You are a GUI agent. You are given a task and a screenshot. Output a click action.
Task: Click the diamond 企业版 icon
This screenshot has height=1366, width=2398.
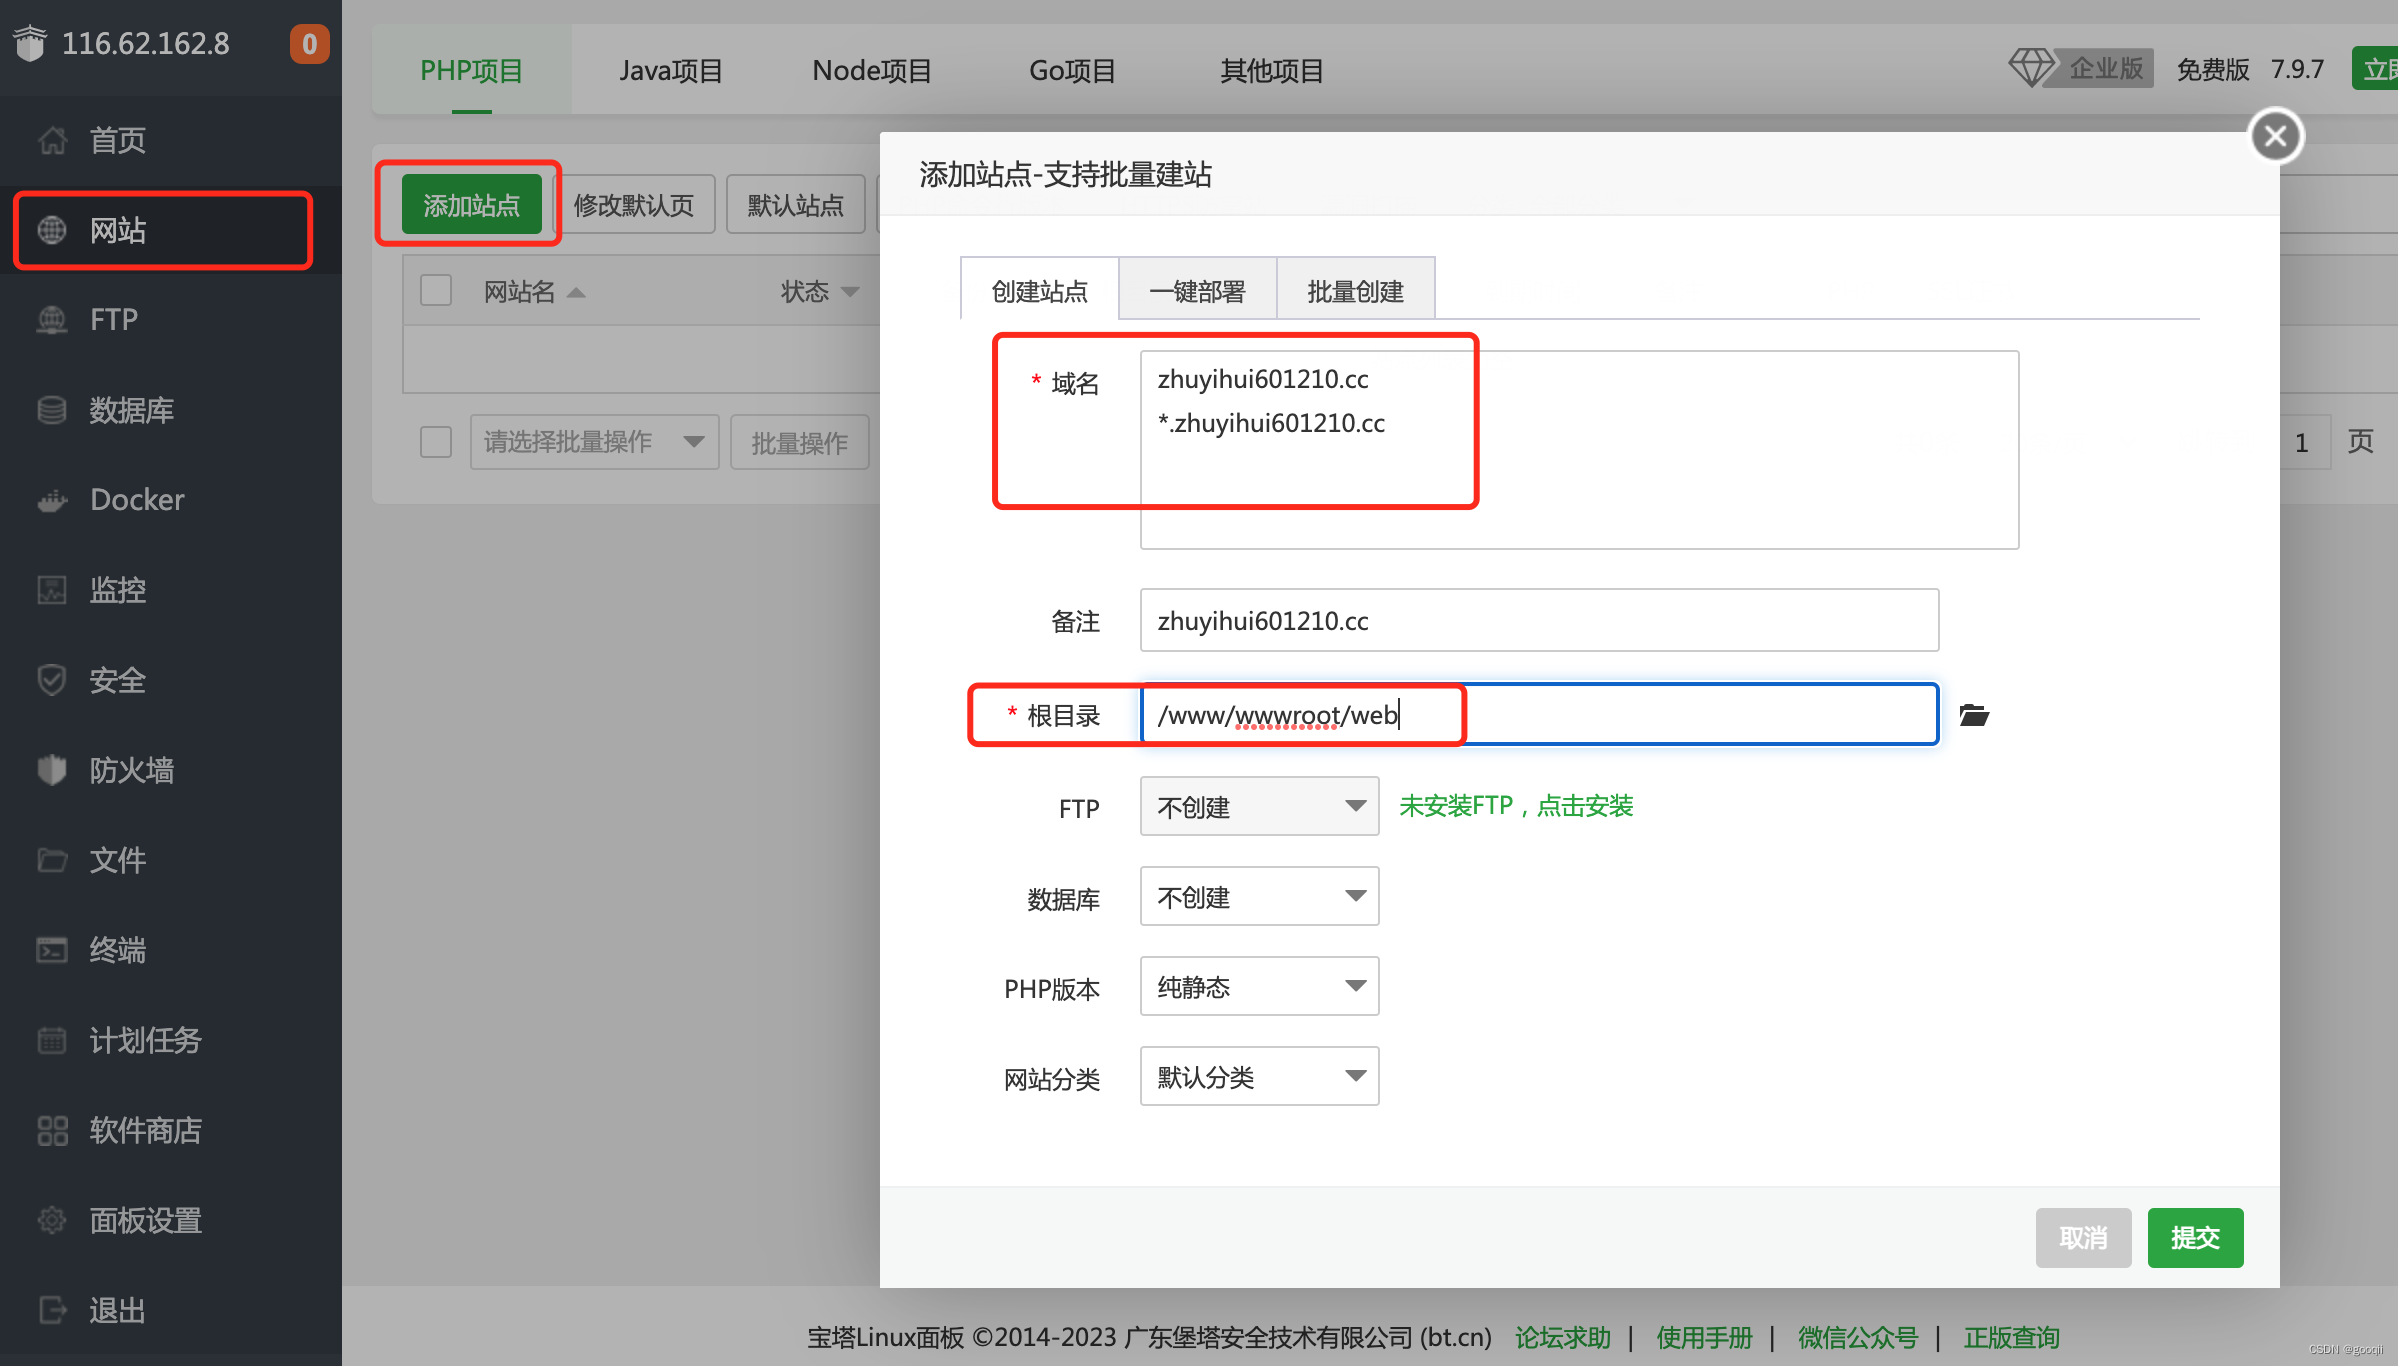point(2031,68)
